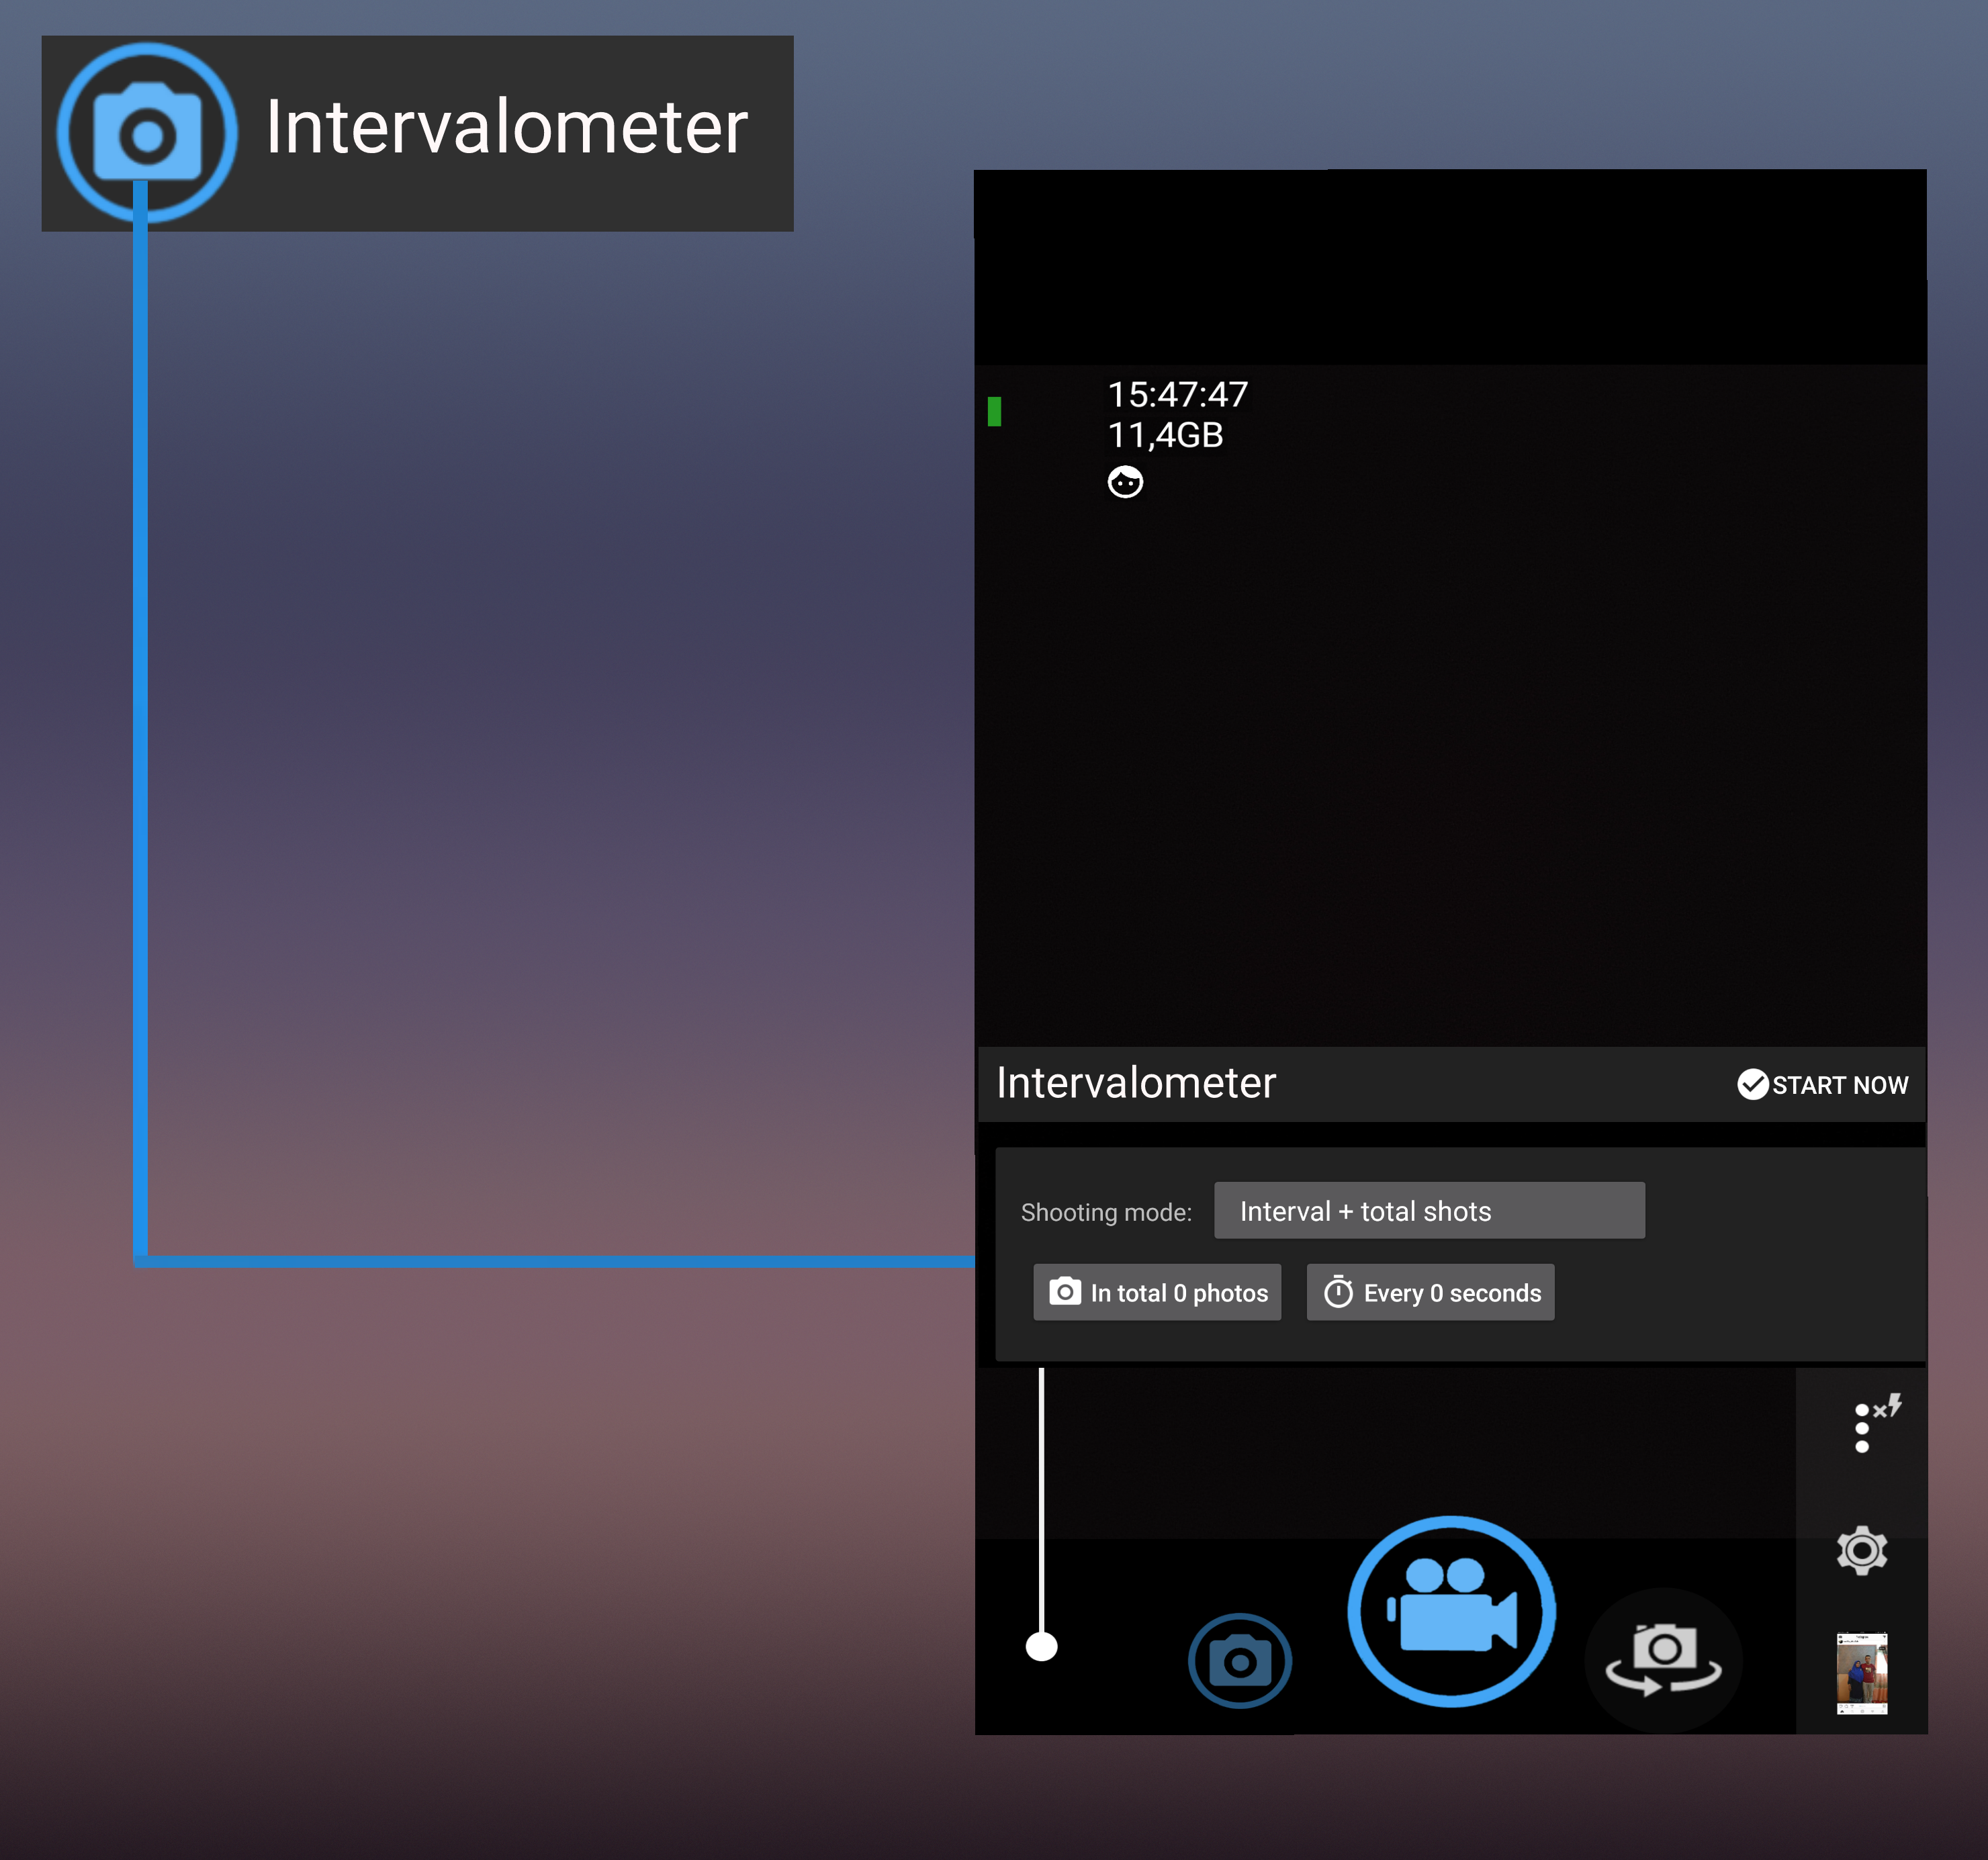
Task: Click the Intervalometer panel heading
Action: pos(1136,1083)
